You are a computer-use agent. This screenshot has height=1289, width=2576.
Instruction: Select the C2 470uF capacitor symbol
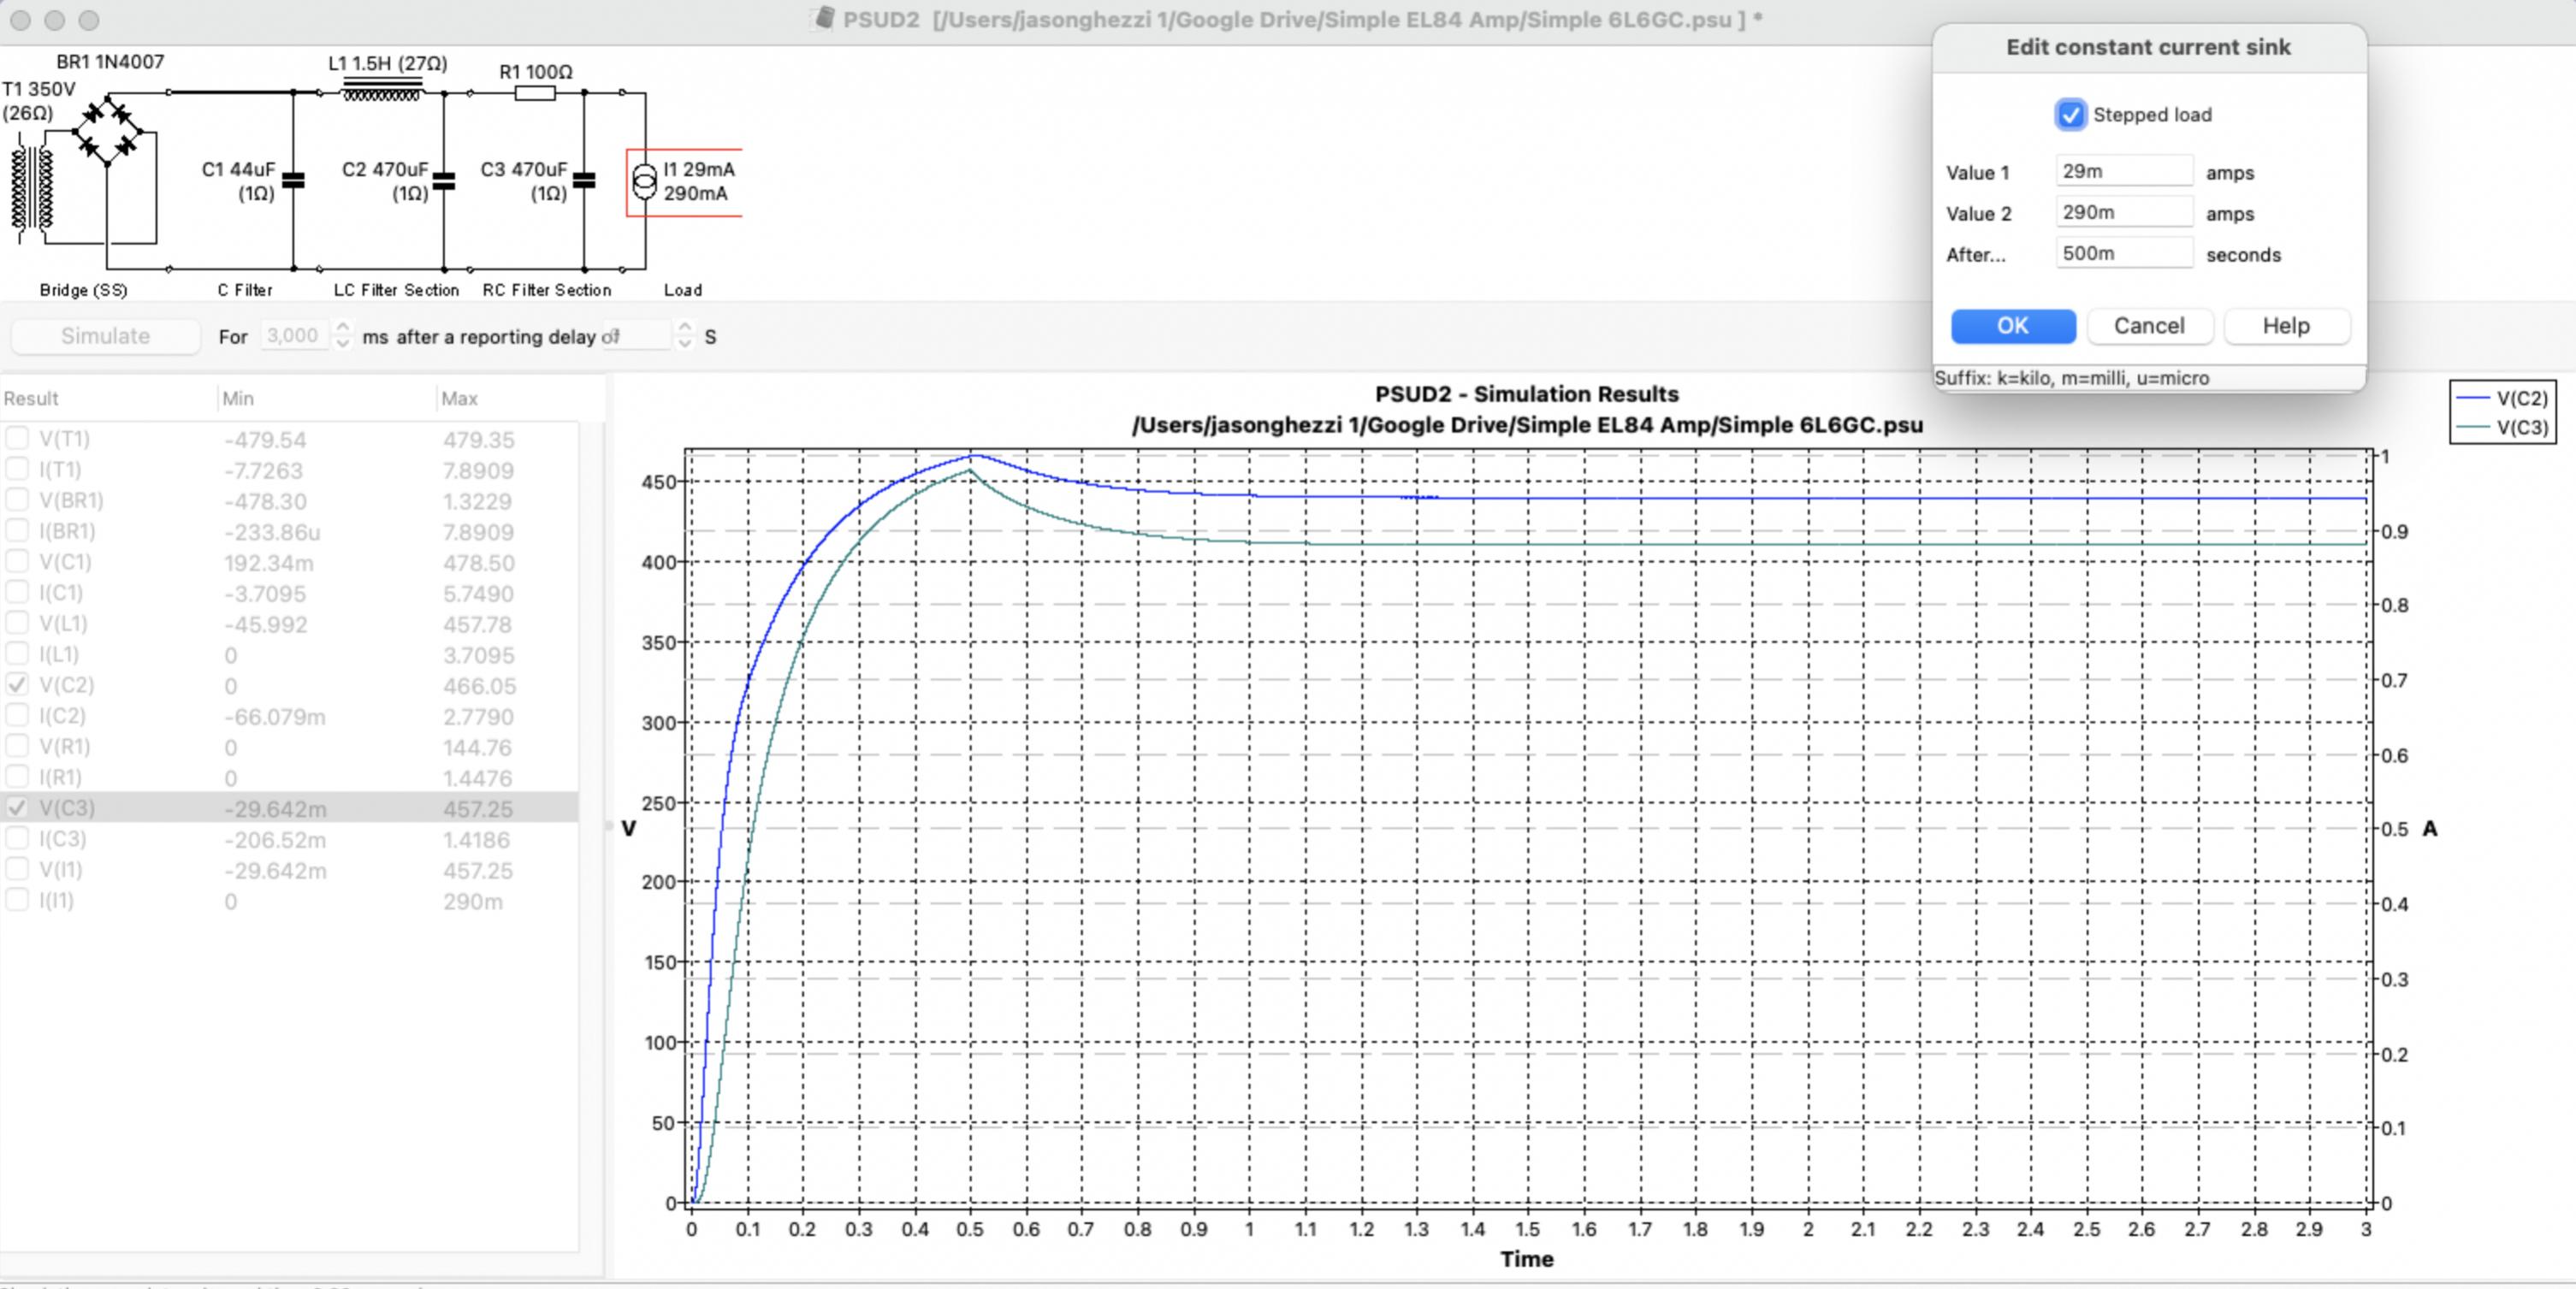444,181
